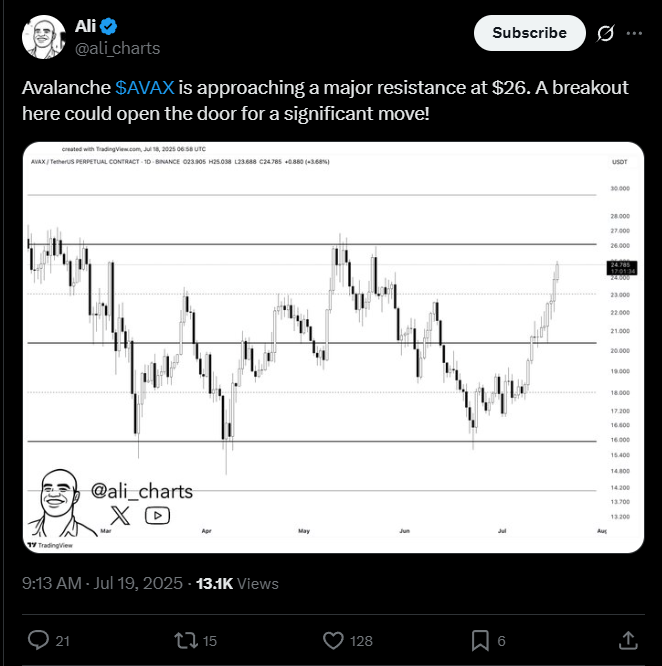Bookmark the post with the bookmark icon
This screenshot has height=666, width=662.
480,641
